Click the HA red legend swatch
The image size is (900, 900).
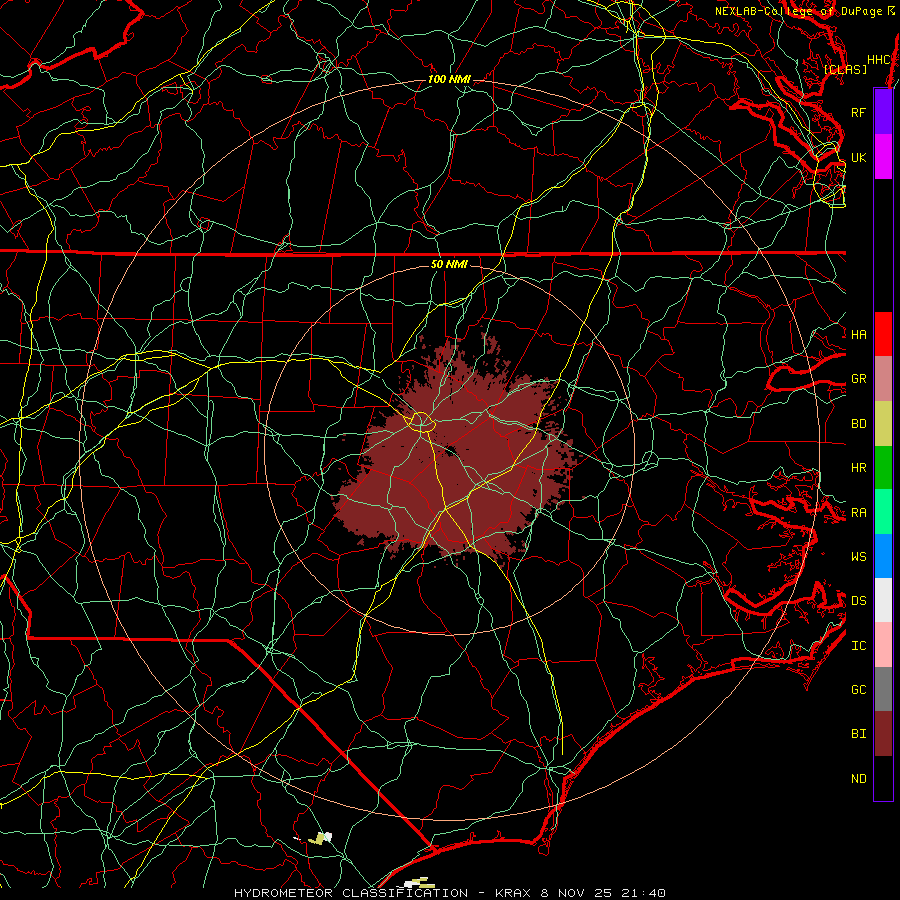click(883, 334)
